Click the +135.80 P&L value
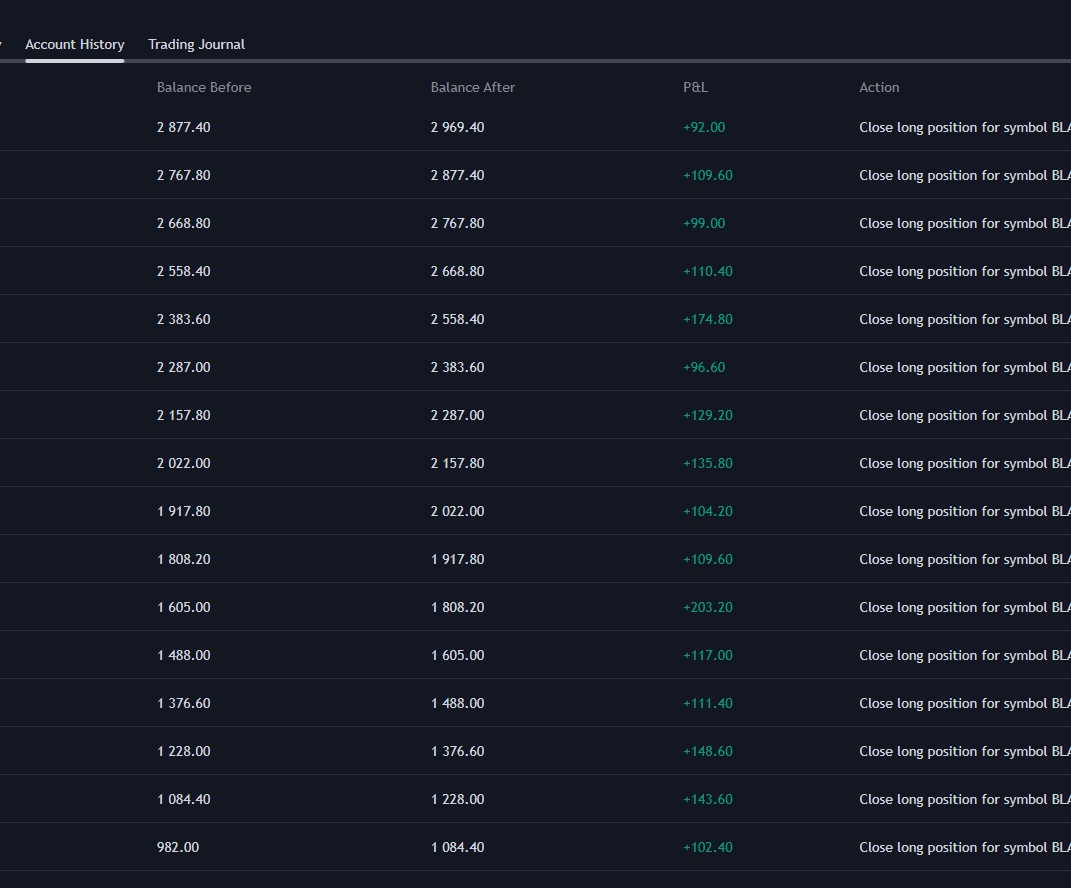 707,463
